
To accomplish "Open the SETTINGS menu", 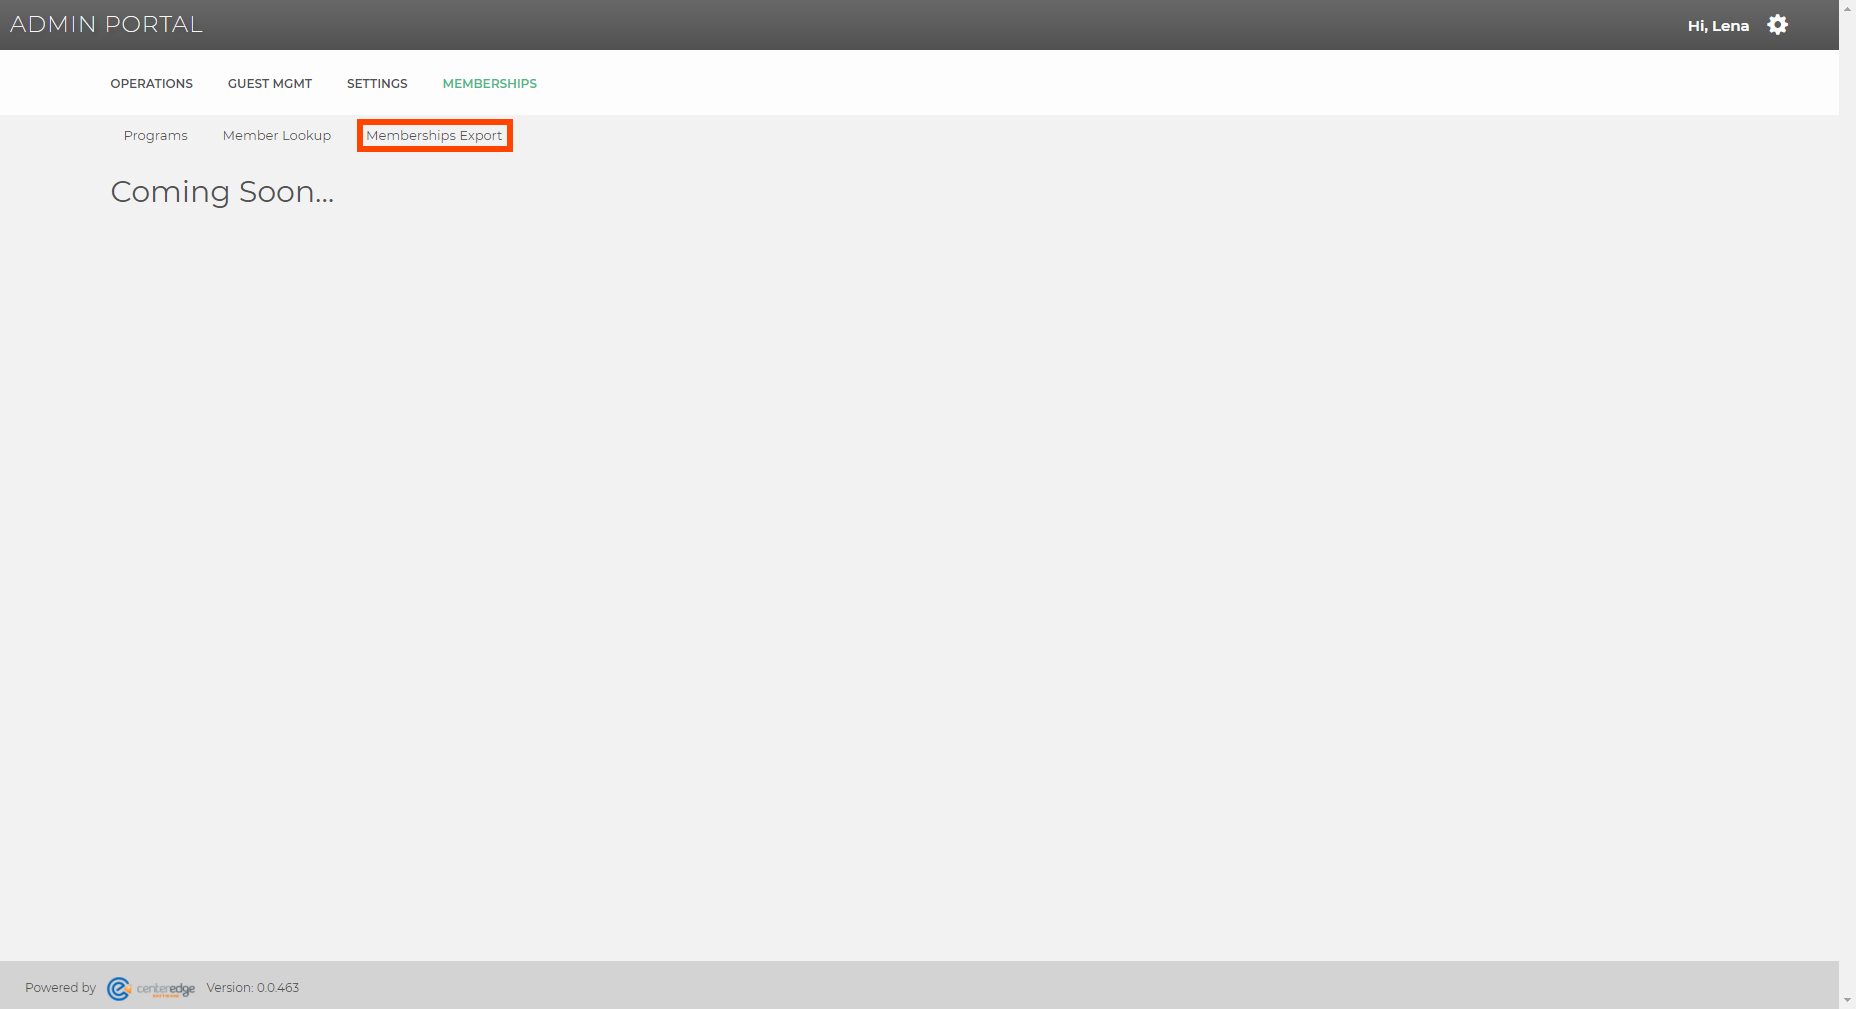I will pos(377,83).
